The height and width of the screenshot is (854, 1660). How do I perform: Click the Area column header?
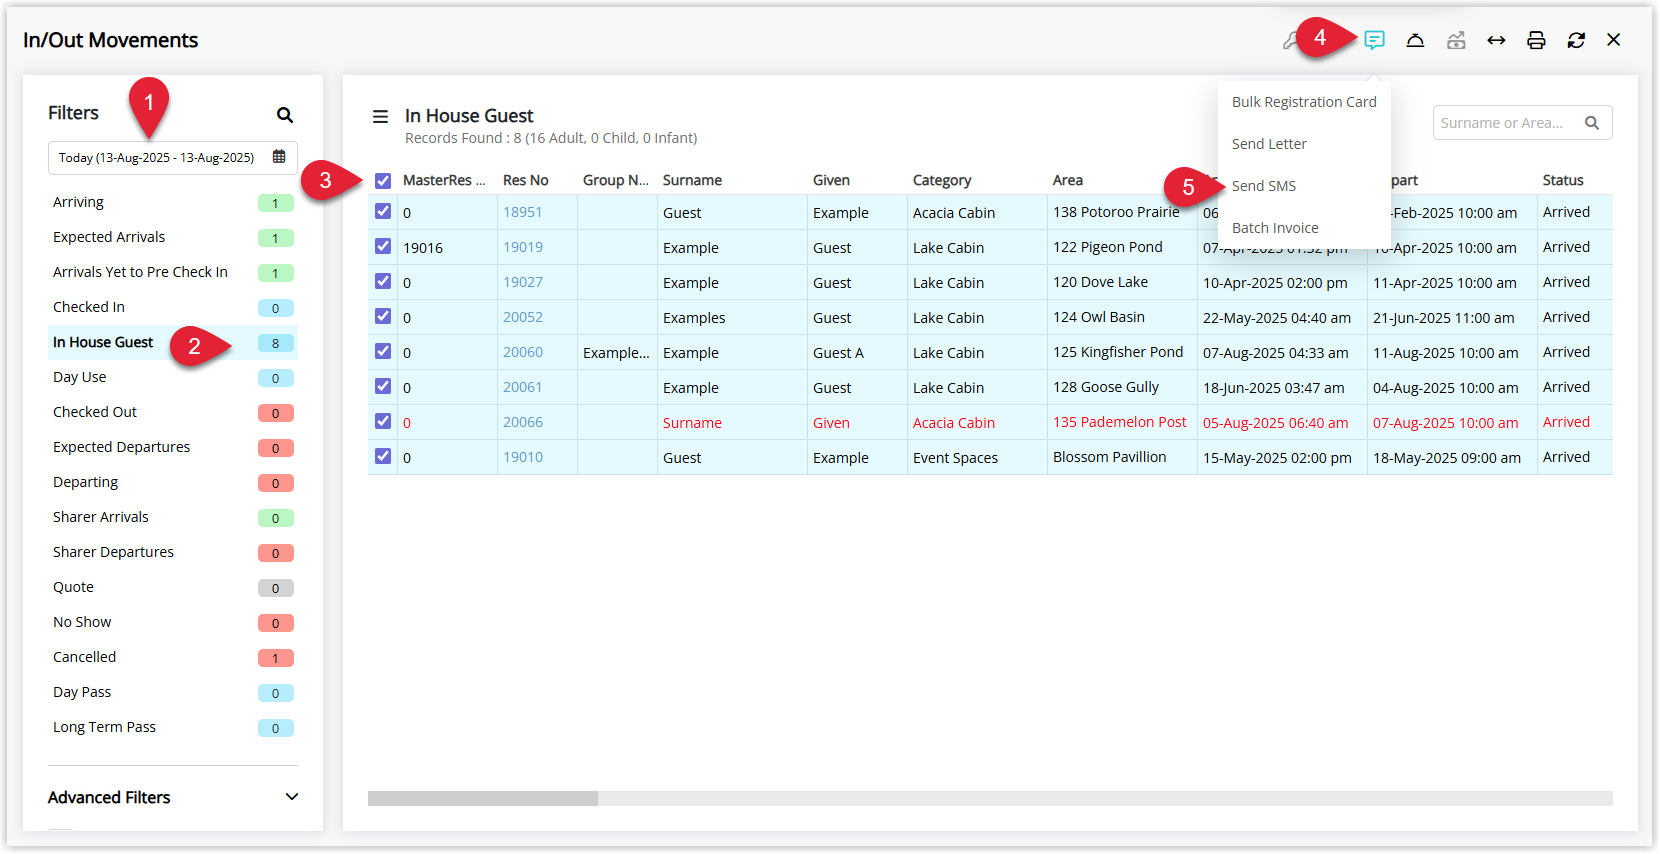(x=1068, y=180)
